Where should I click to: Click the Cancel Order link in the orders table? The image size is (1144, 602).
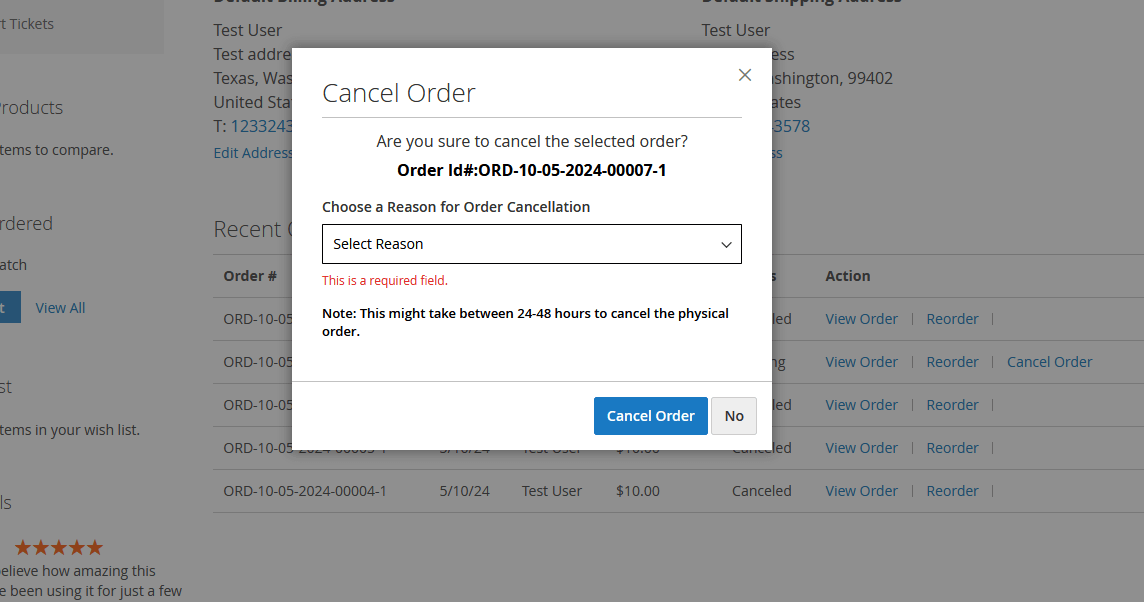coord(1049,362)
